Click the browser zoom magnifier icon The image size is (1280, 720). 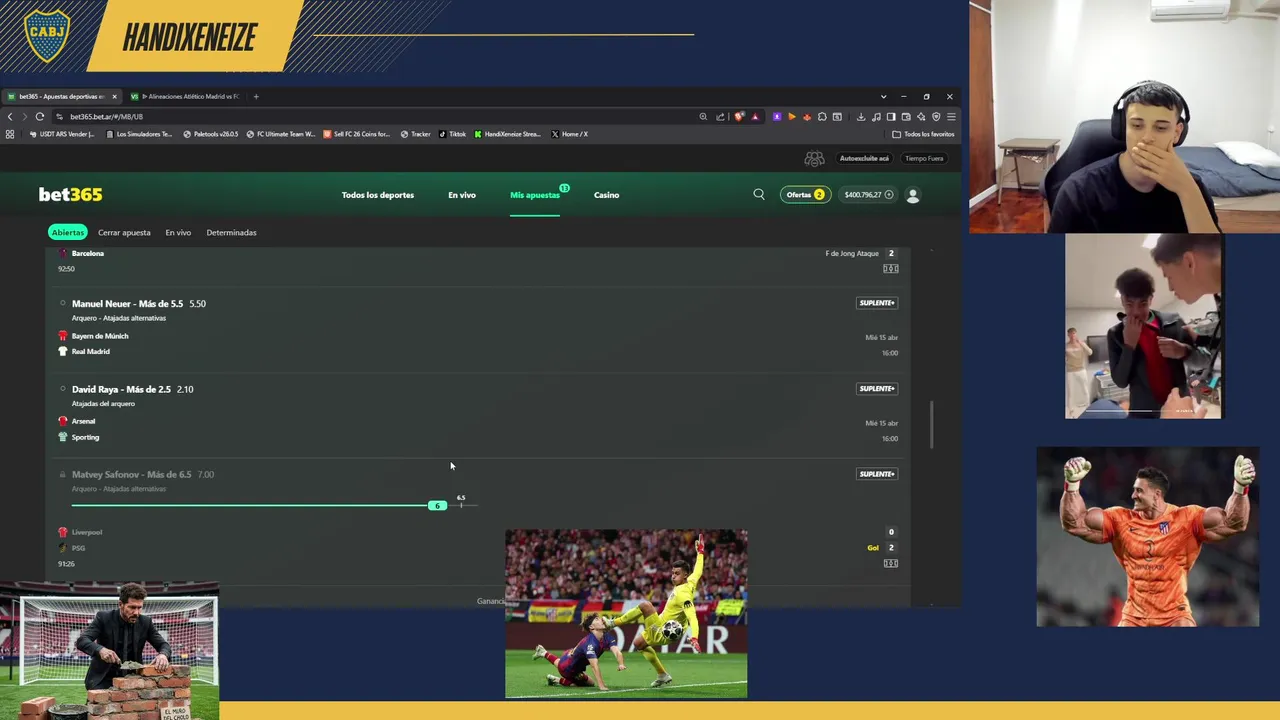coord(703,116)
